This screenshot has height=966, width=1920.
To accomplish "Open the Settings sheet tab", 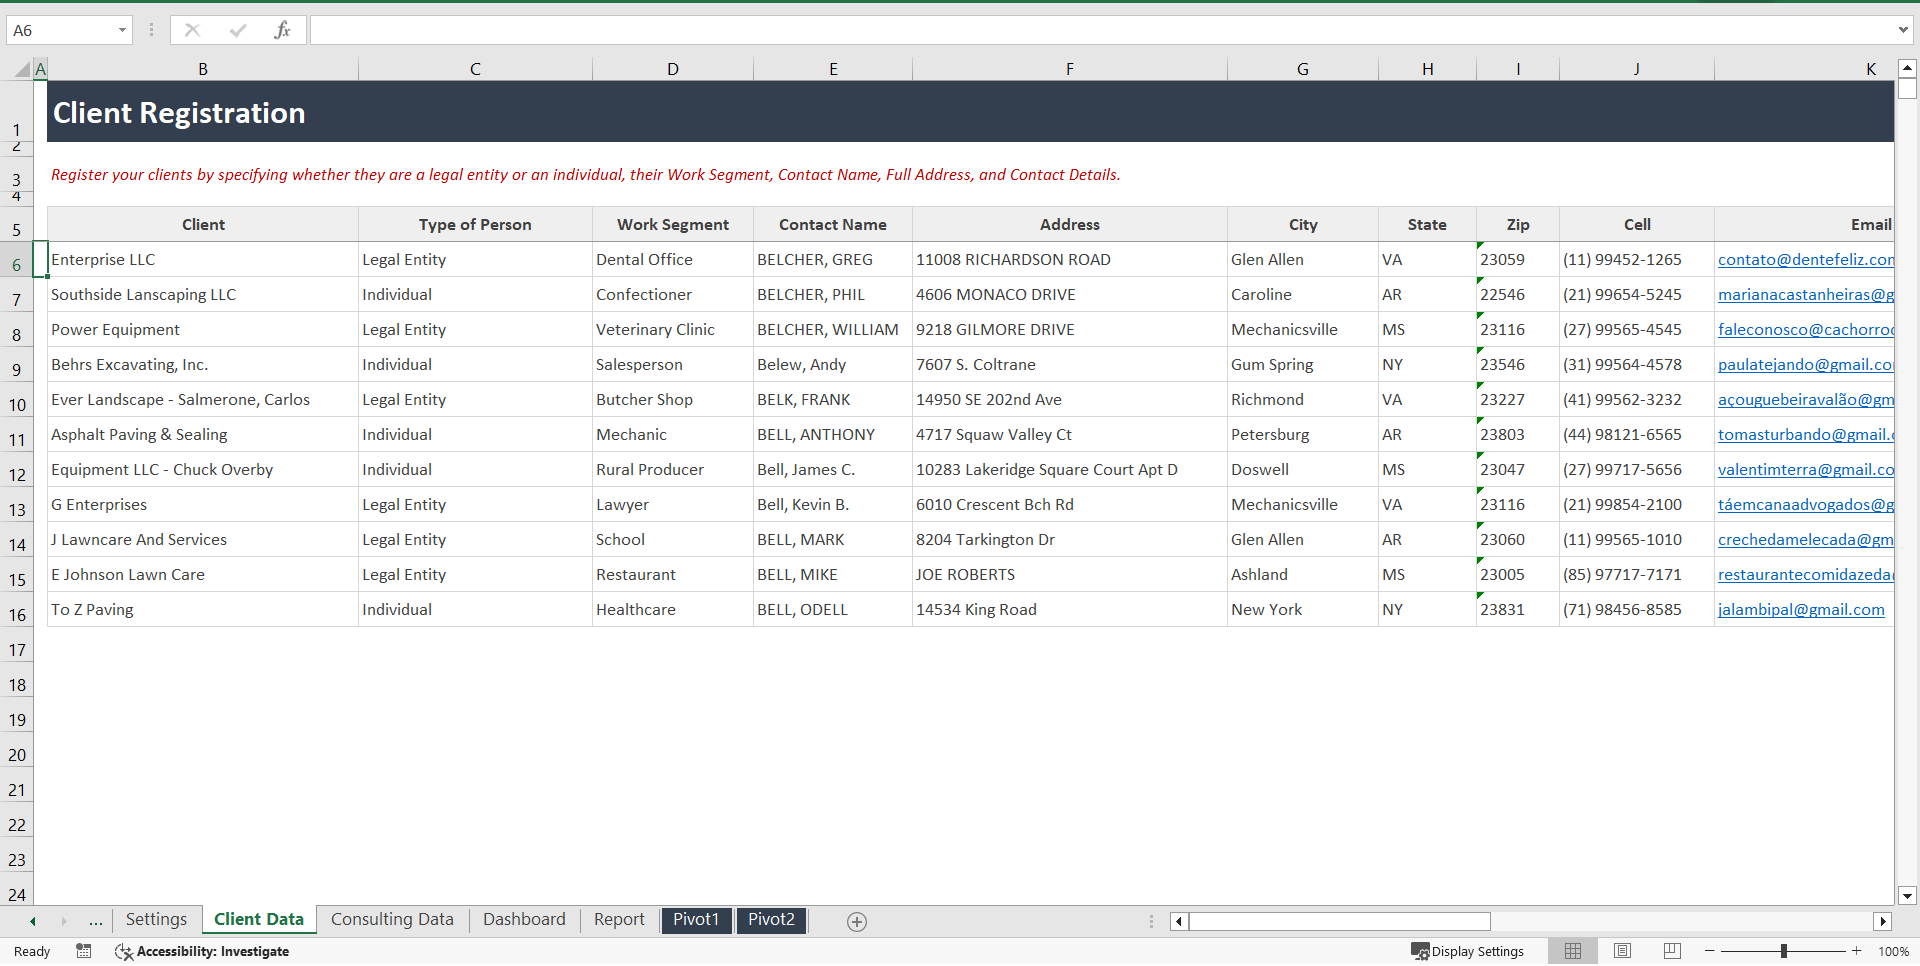I will pos(156,920).
